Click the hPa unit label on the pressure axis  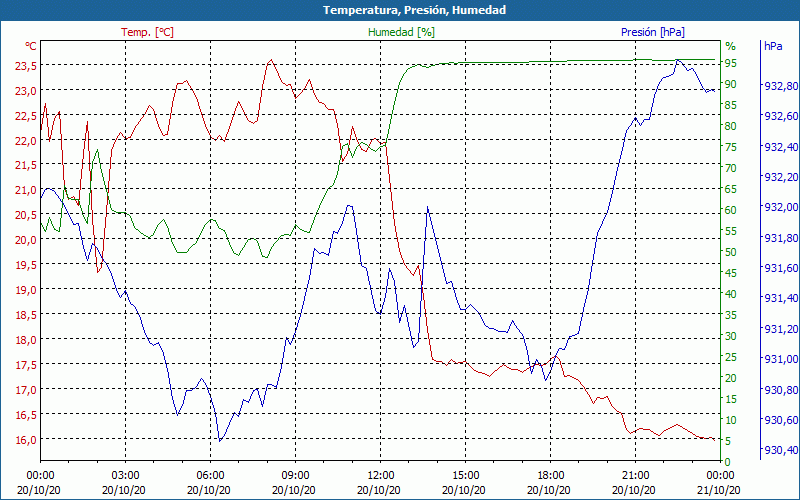pyautogui.click(x=773, y=46)
